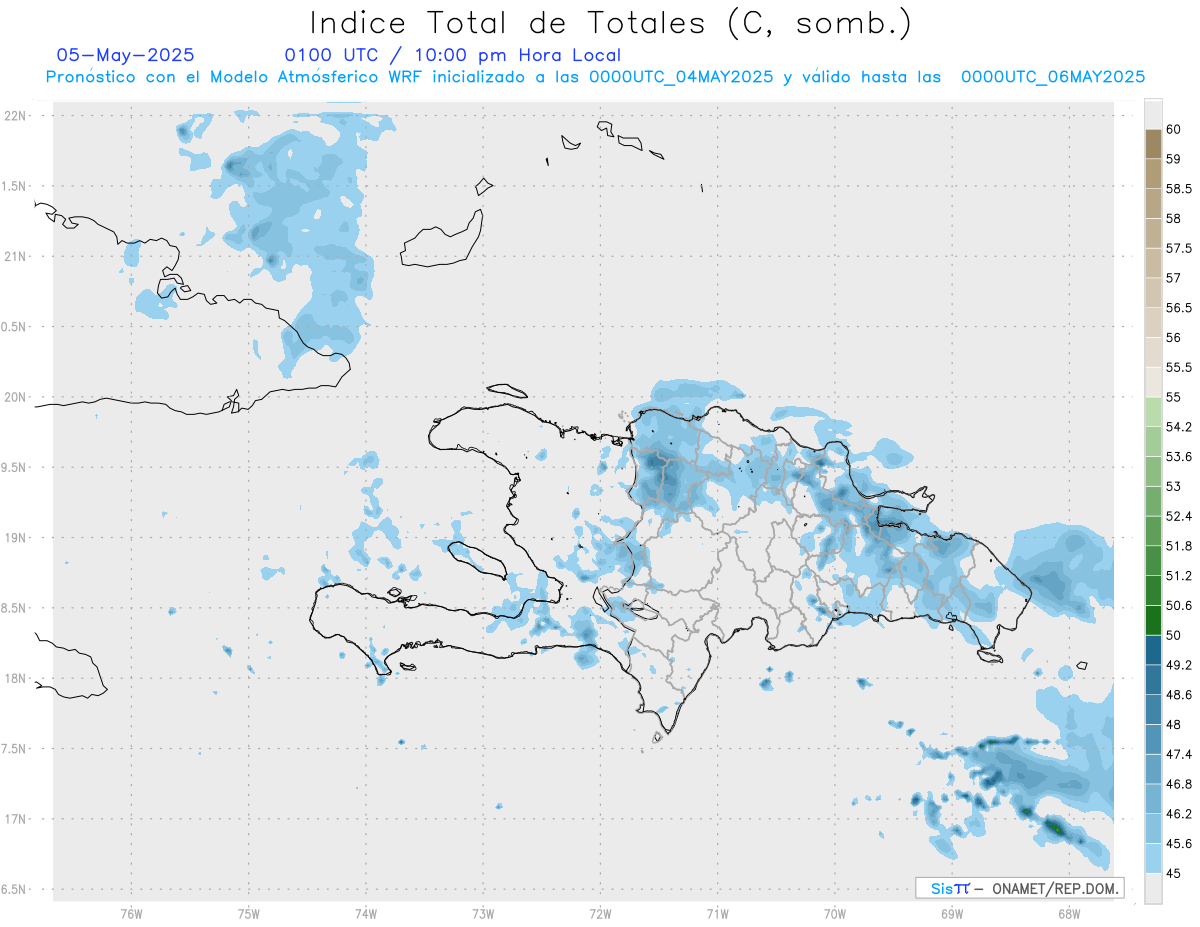Pick the lightest blue swatch between 45 and 45.6
The image size is (1200, 927).
click(x=1153, y=858)
